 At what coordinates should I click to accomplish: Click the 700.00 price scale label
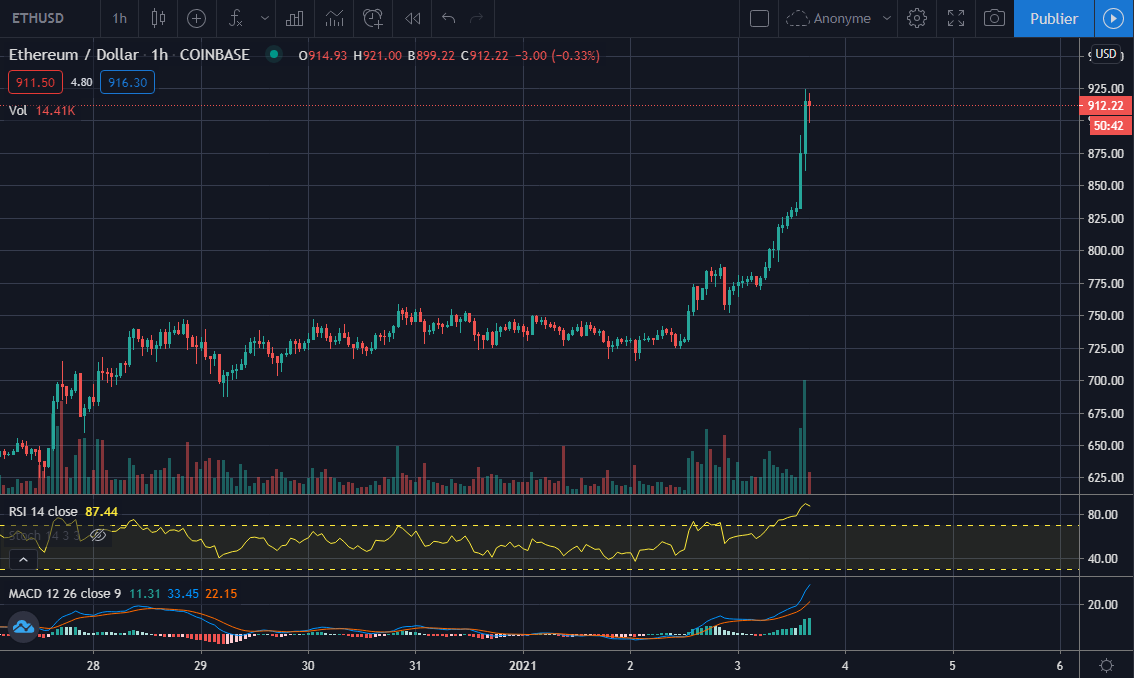(x=1106, y=381)
